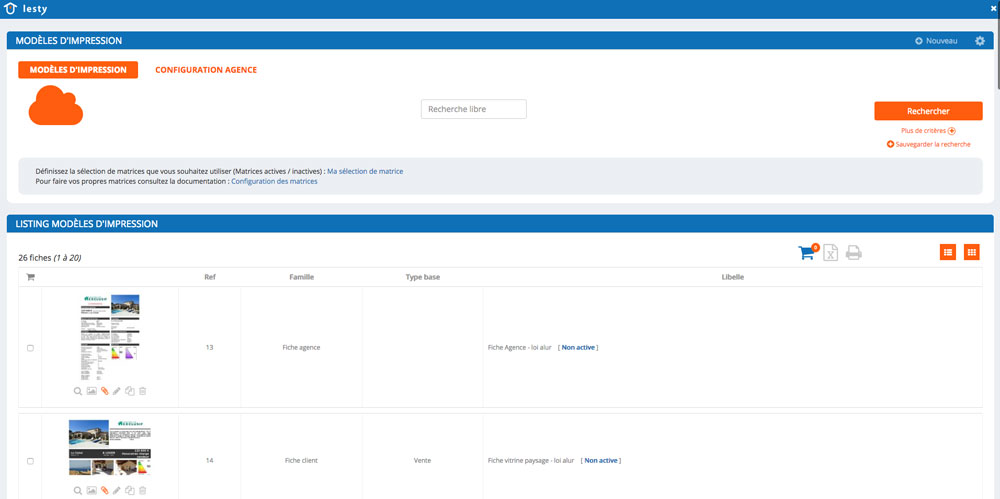Switch to grid view layout icon
The width and height of the screenshot is (1000, 499).
pyautogui.click(x=971, y=253)
